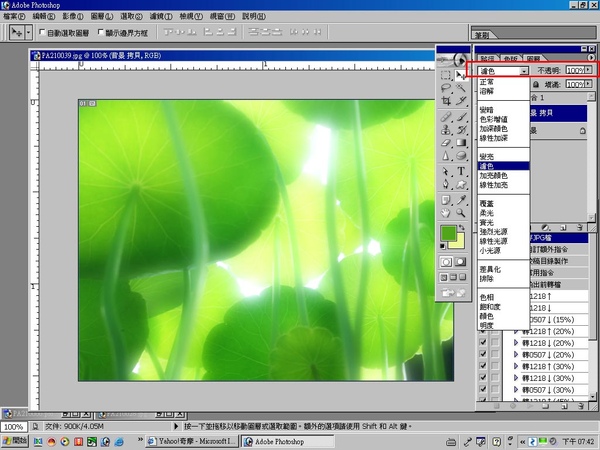Image resolution: width=600 pixels, height=450 pixels.
Task: Open the 檔案 menu
Action: coord(14,16)
